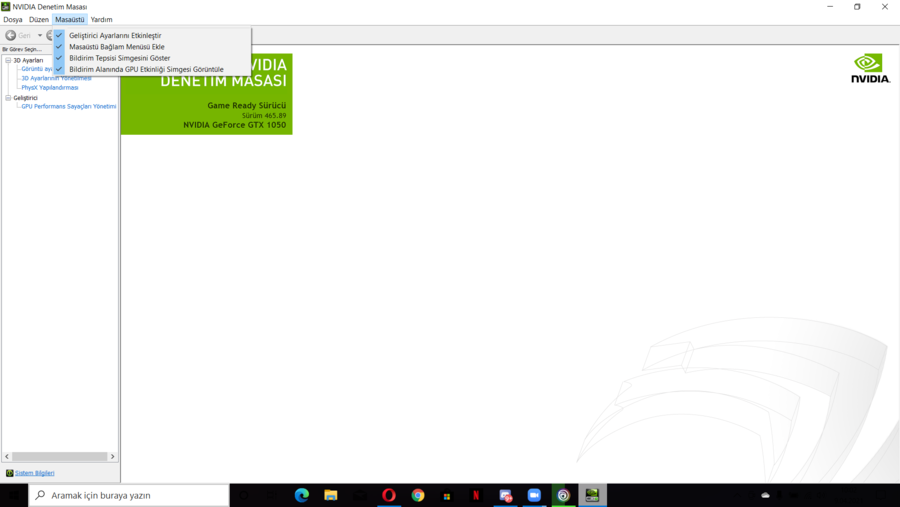Open Google Chrome from the taskbar
Screen dimensions: 900x507
point(418,495)
